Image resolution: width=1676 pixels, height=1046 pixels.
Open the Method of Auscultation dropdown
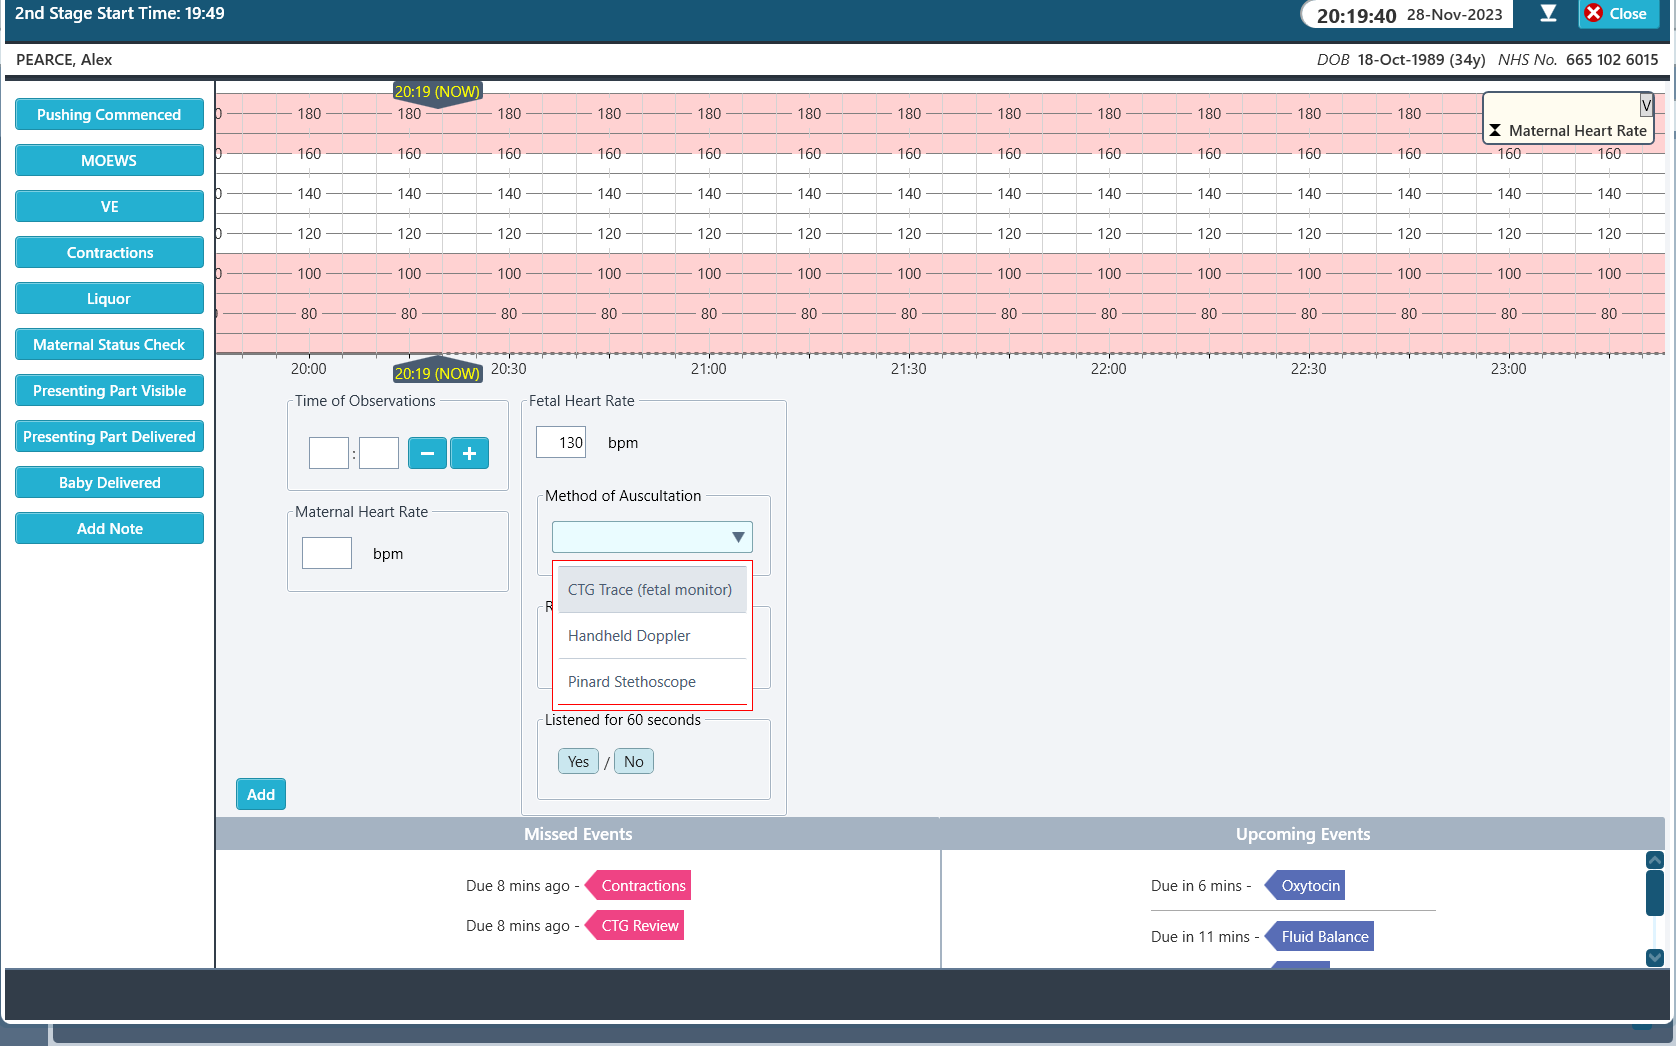652,537
